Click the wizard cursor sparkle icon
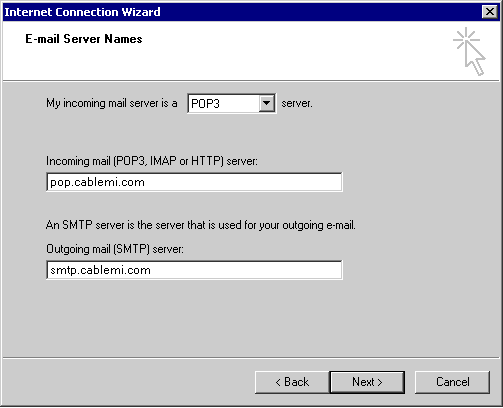503x408 pixels. (469, 52)
